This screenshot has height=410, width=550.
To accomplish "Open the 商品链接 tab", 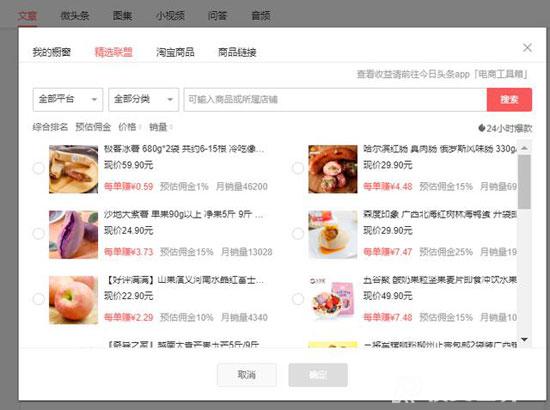I will (237, 52).
